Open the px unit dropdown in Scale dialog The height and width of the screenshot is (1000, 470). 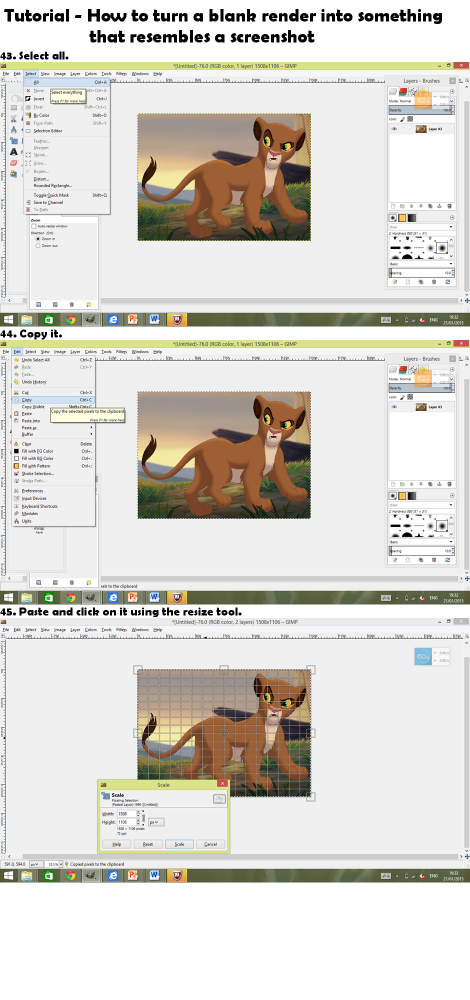coord(156,823)
